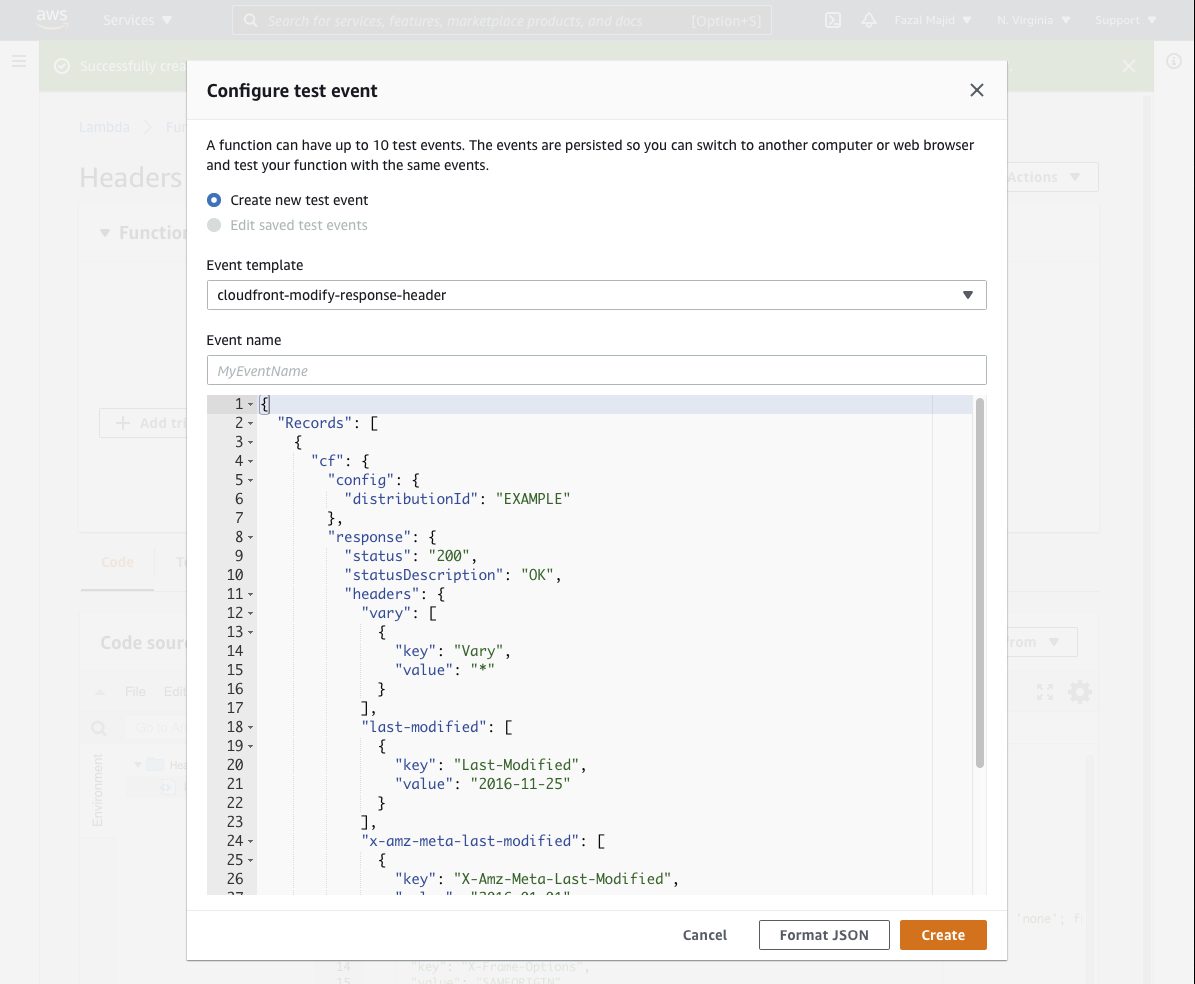Open the notifications bell icon

(868, 20)
